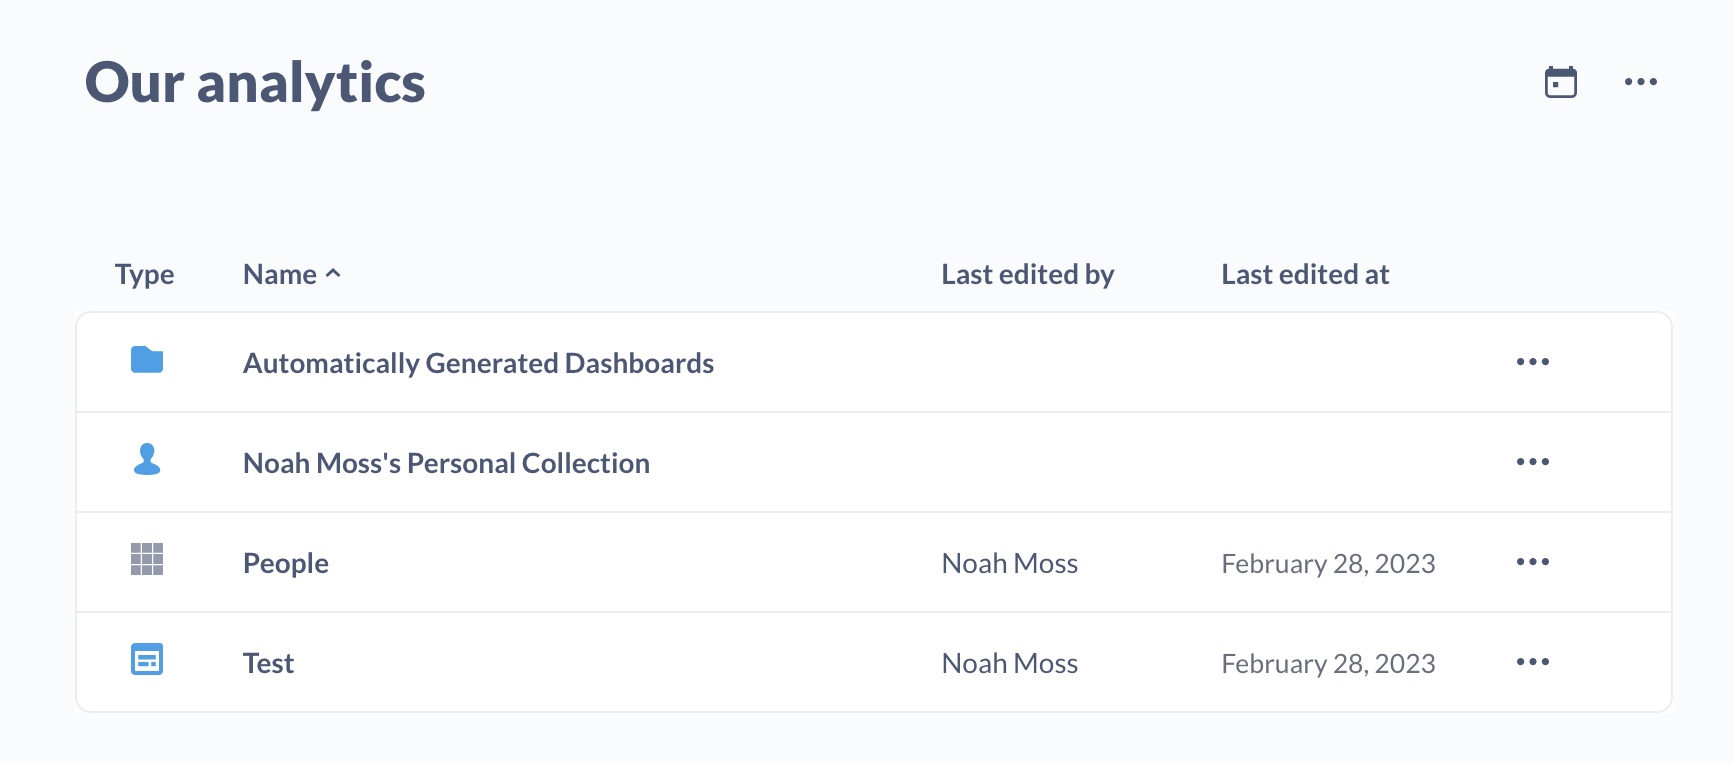Select the table icon next to People
Screen dimensions: 1734x764
[146, 561]
